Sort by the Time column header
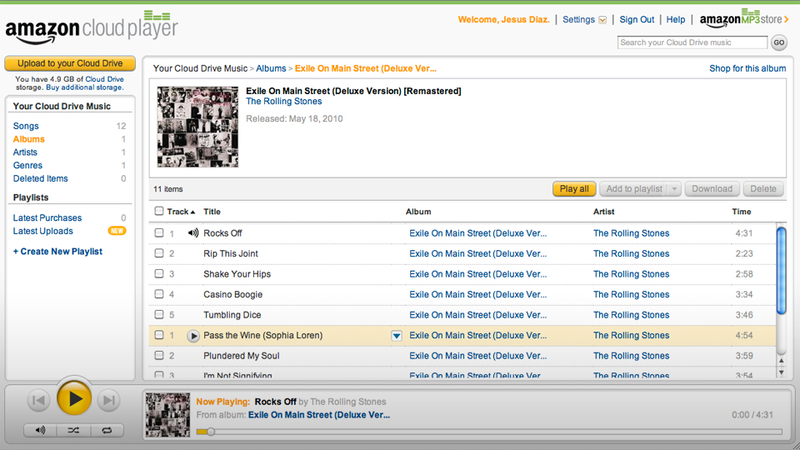The image size is (800, 450). pyautogui.click(x=741, y=211)
